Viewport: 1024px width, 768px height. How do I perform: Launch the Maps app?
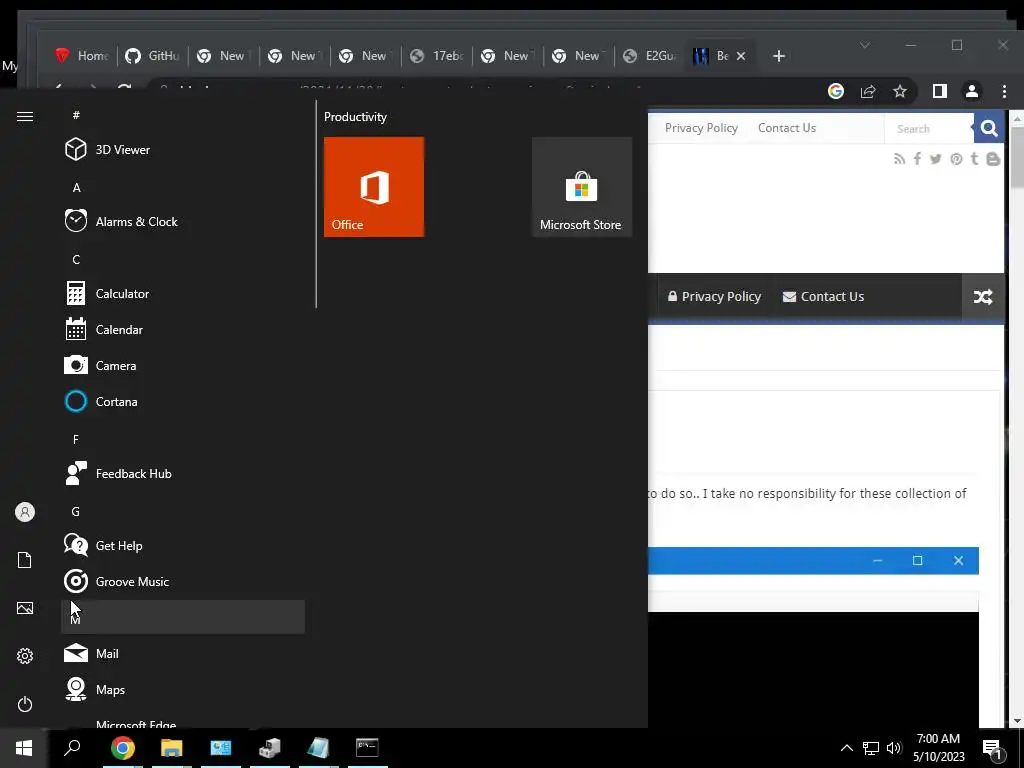[x=183, y=689]
